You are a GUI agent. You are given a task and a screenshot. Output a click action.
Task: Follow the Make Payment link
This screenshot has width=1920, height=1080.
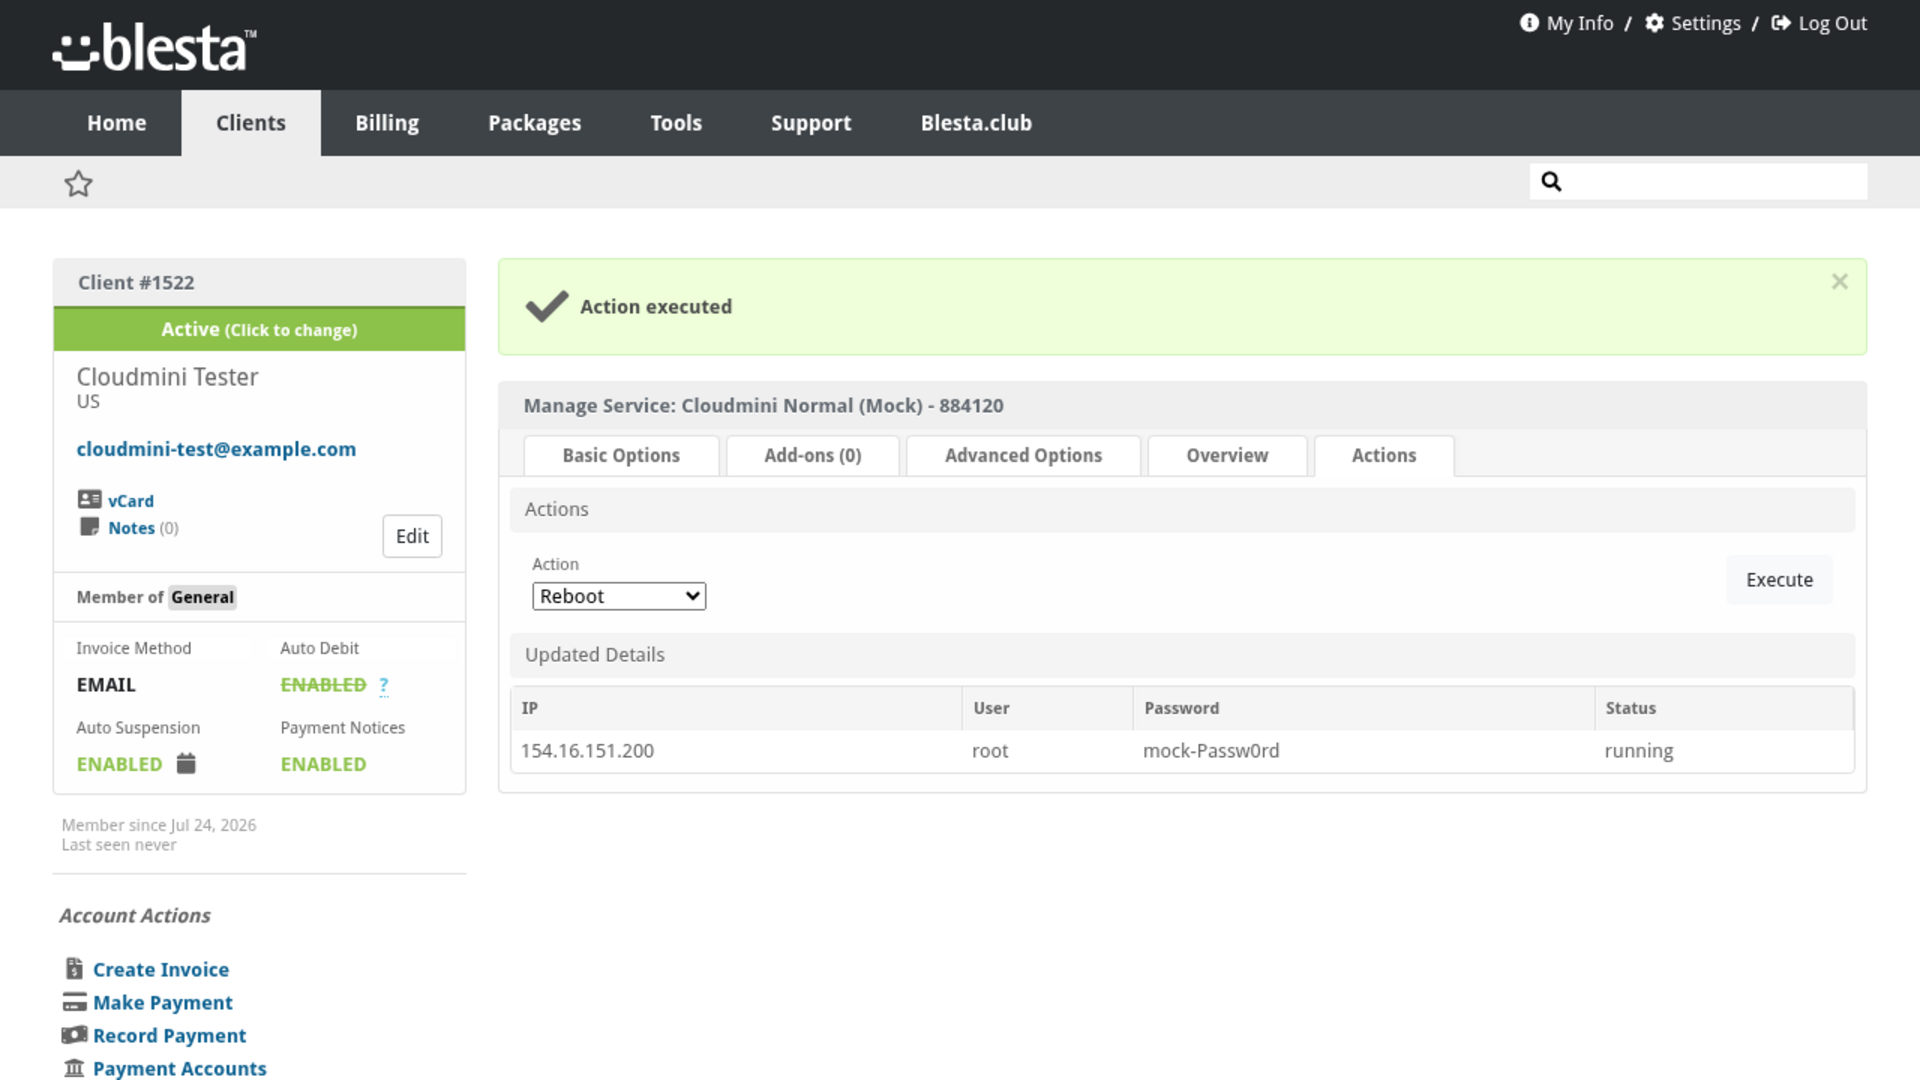[x=163, y=1002]
